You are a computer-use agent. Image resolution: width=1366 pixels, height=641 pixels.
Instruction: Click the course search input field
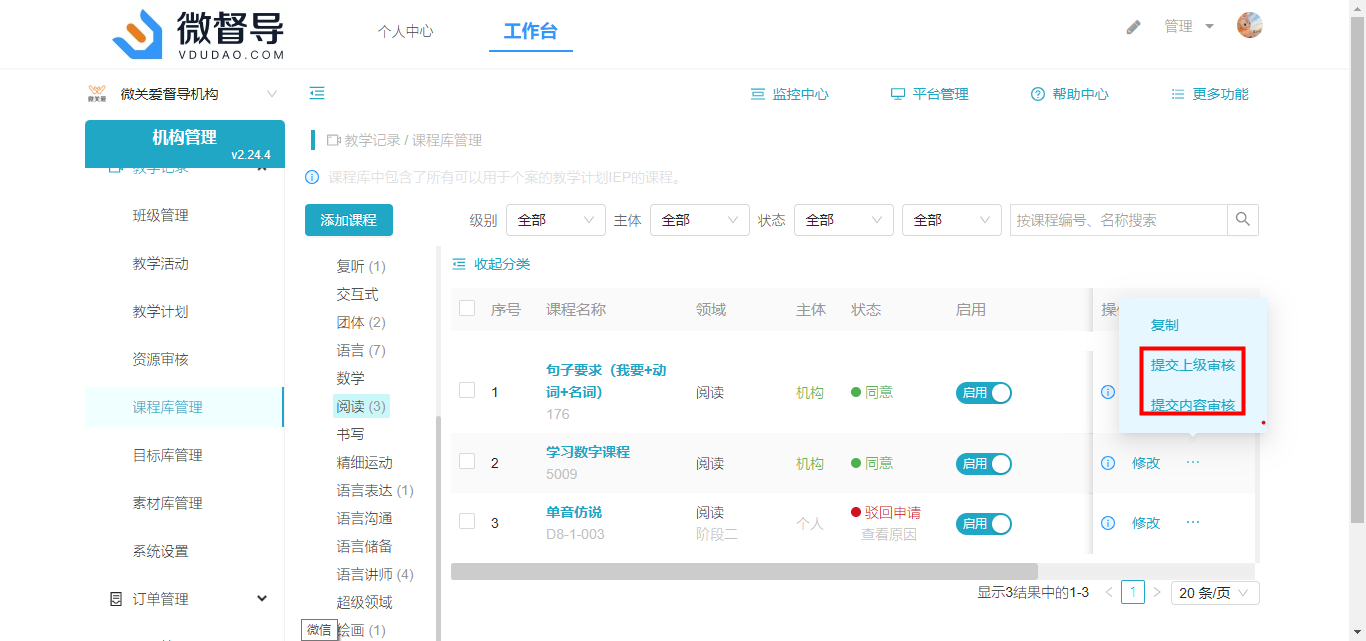[x=1118, y=220]
